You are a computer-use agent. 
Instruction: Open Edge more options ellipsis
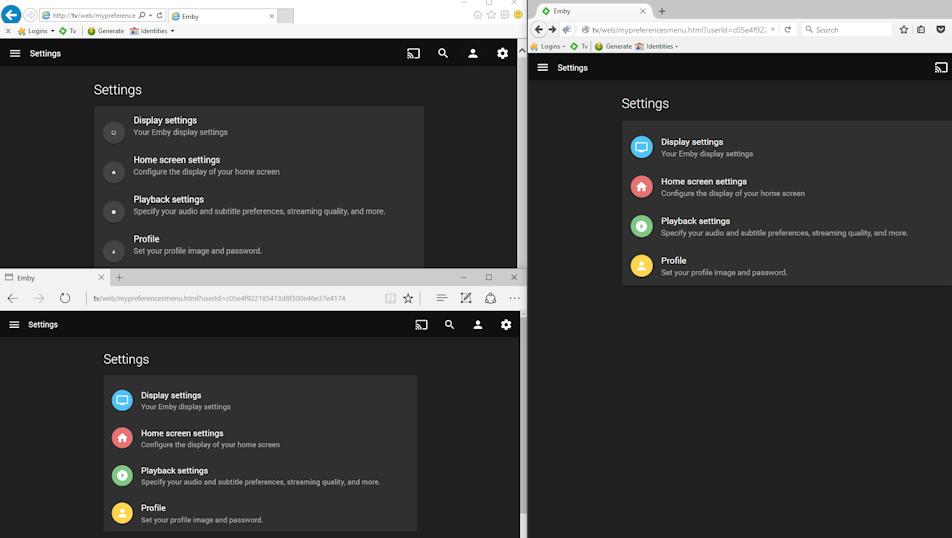[515, 298]
